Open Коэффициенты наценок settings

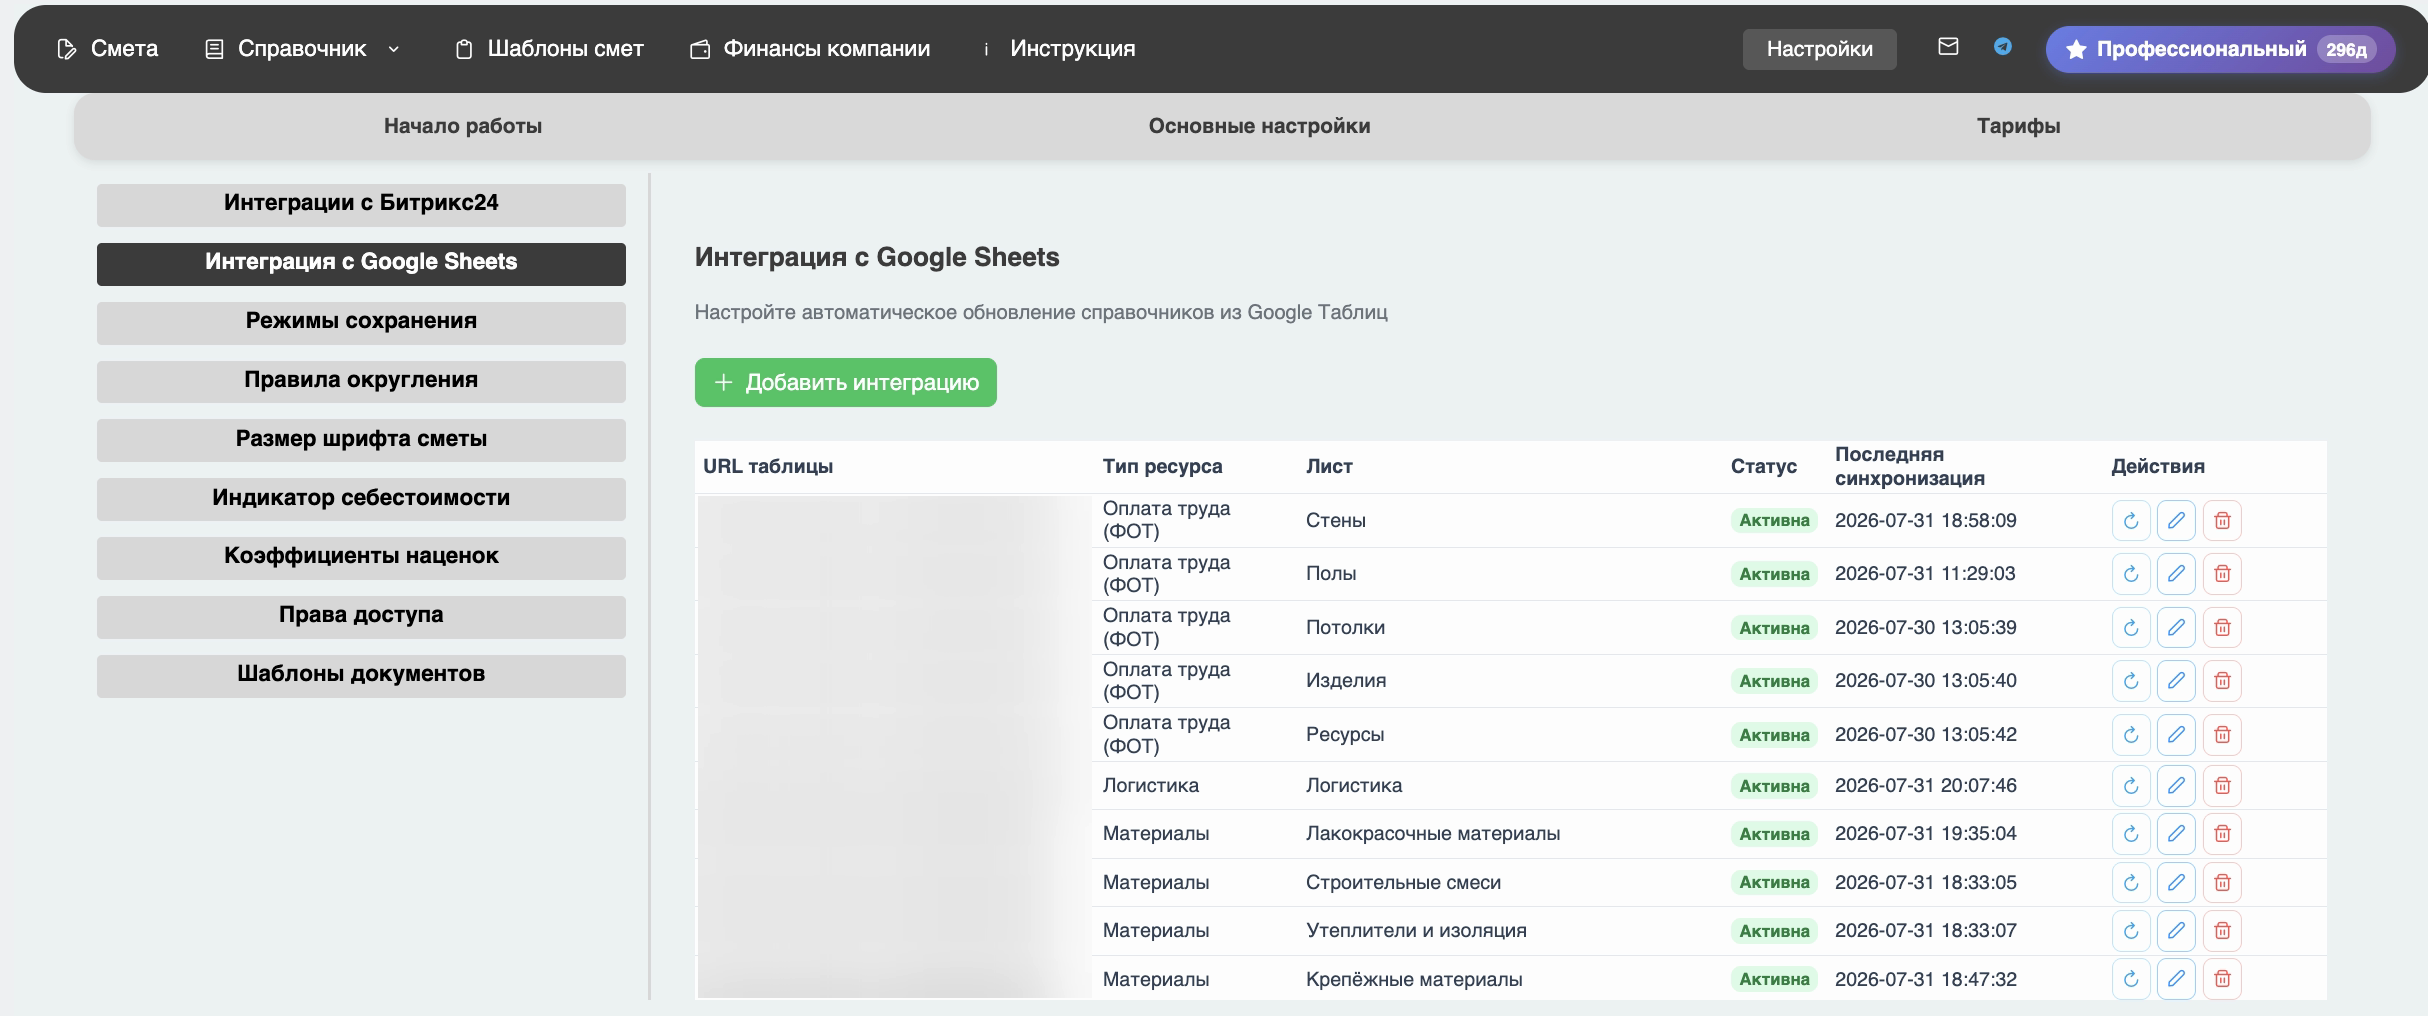(361, 557)
